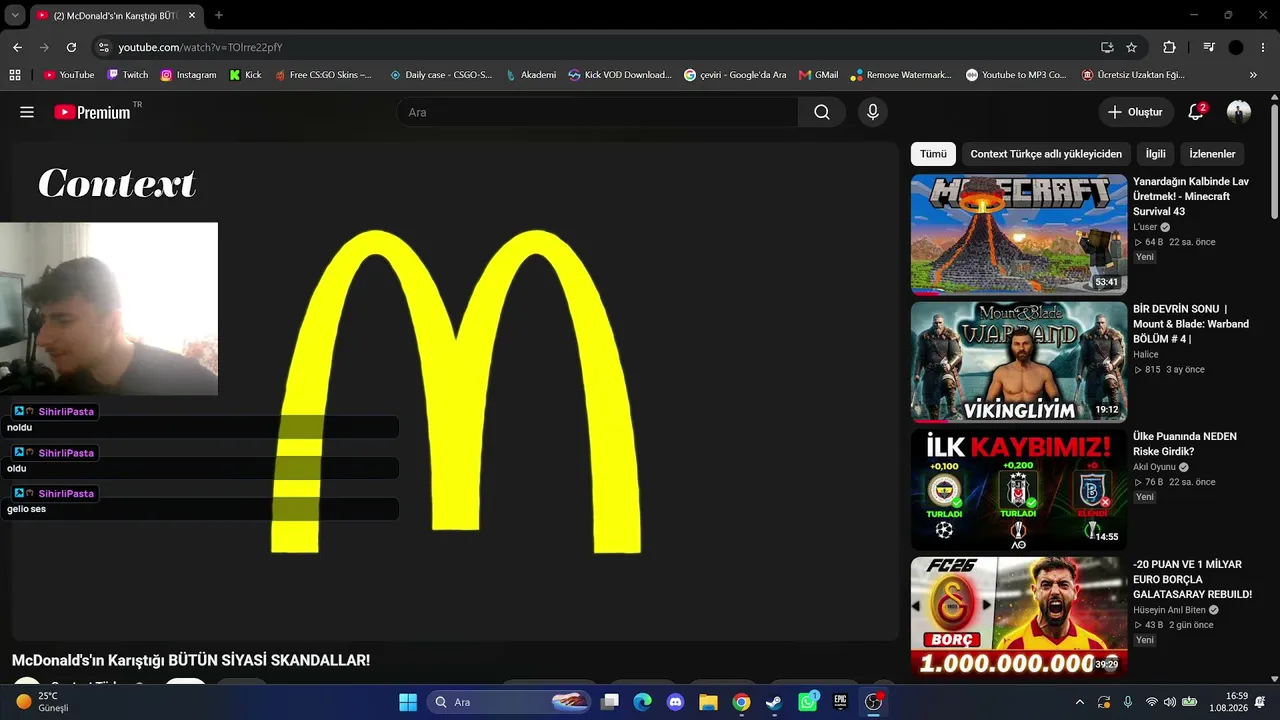The image size is (1280, 720).
Task: Start voice search with the microphone
Action: [x=873, y=112]
